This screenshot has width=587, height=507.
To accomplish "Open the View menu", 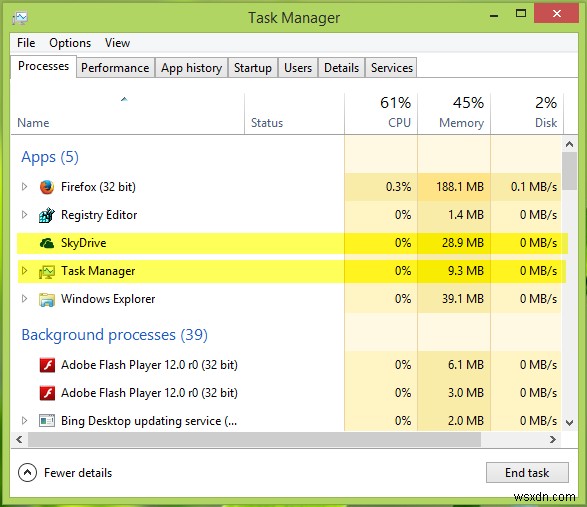I will click(117, 43).
